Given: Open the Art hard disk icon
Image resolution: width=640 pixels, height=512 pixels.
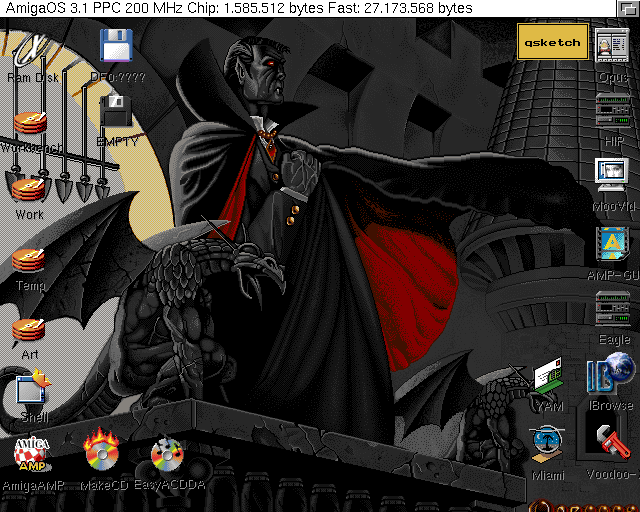Looking at the screenshot, I should click(x=29, y=330).
